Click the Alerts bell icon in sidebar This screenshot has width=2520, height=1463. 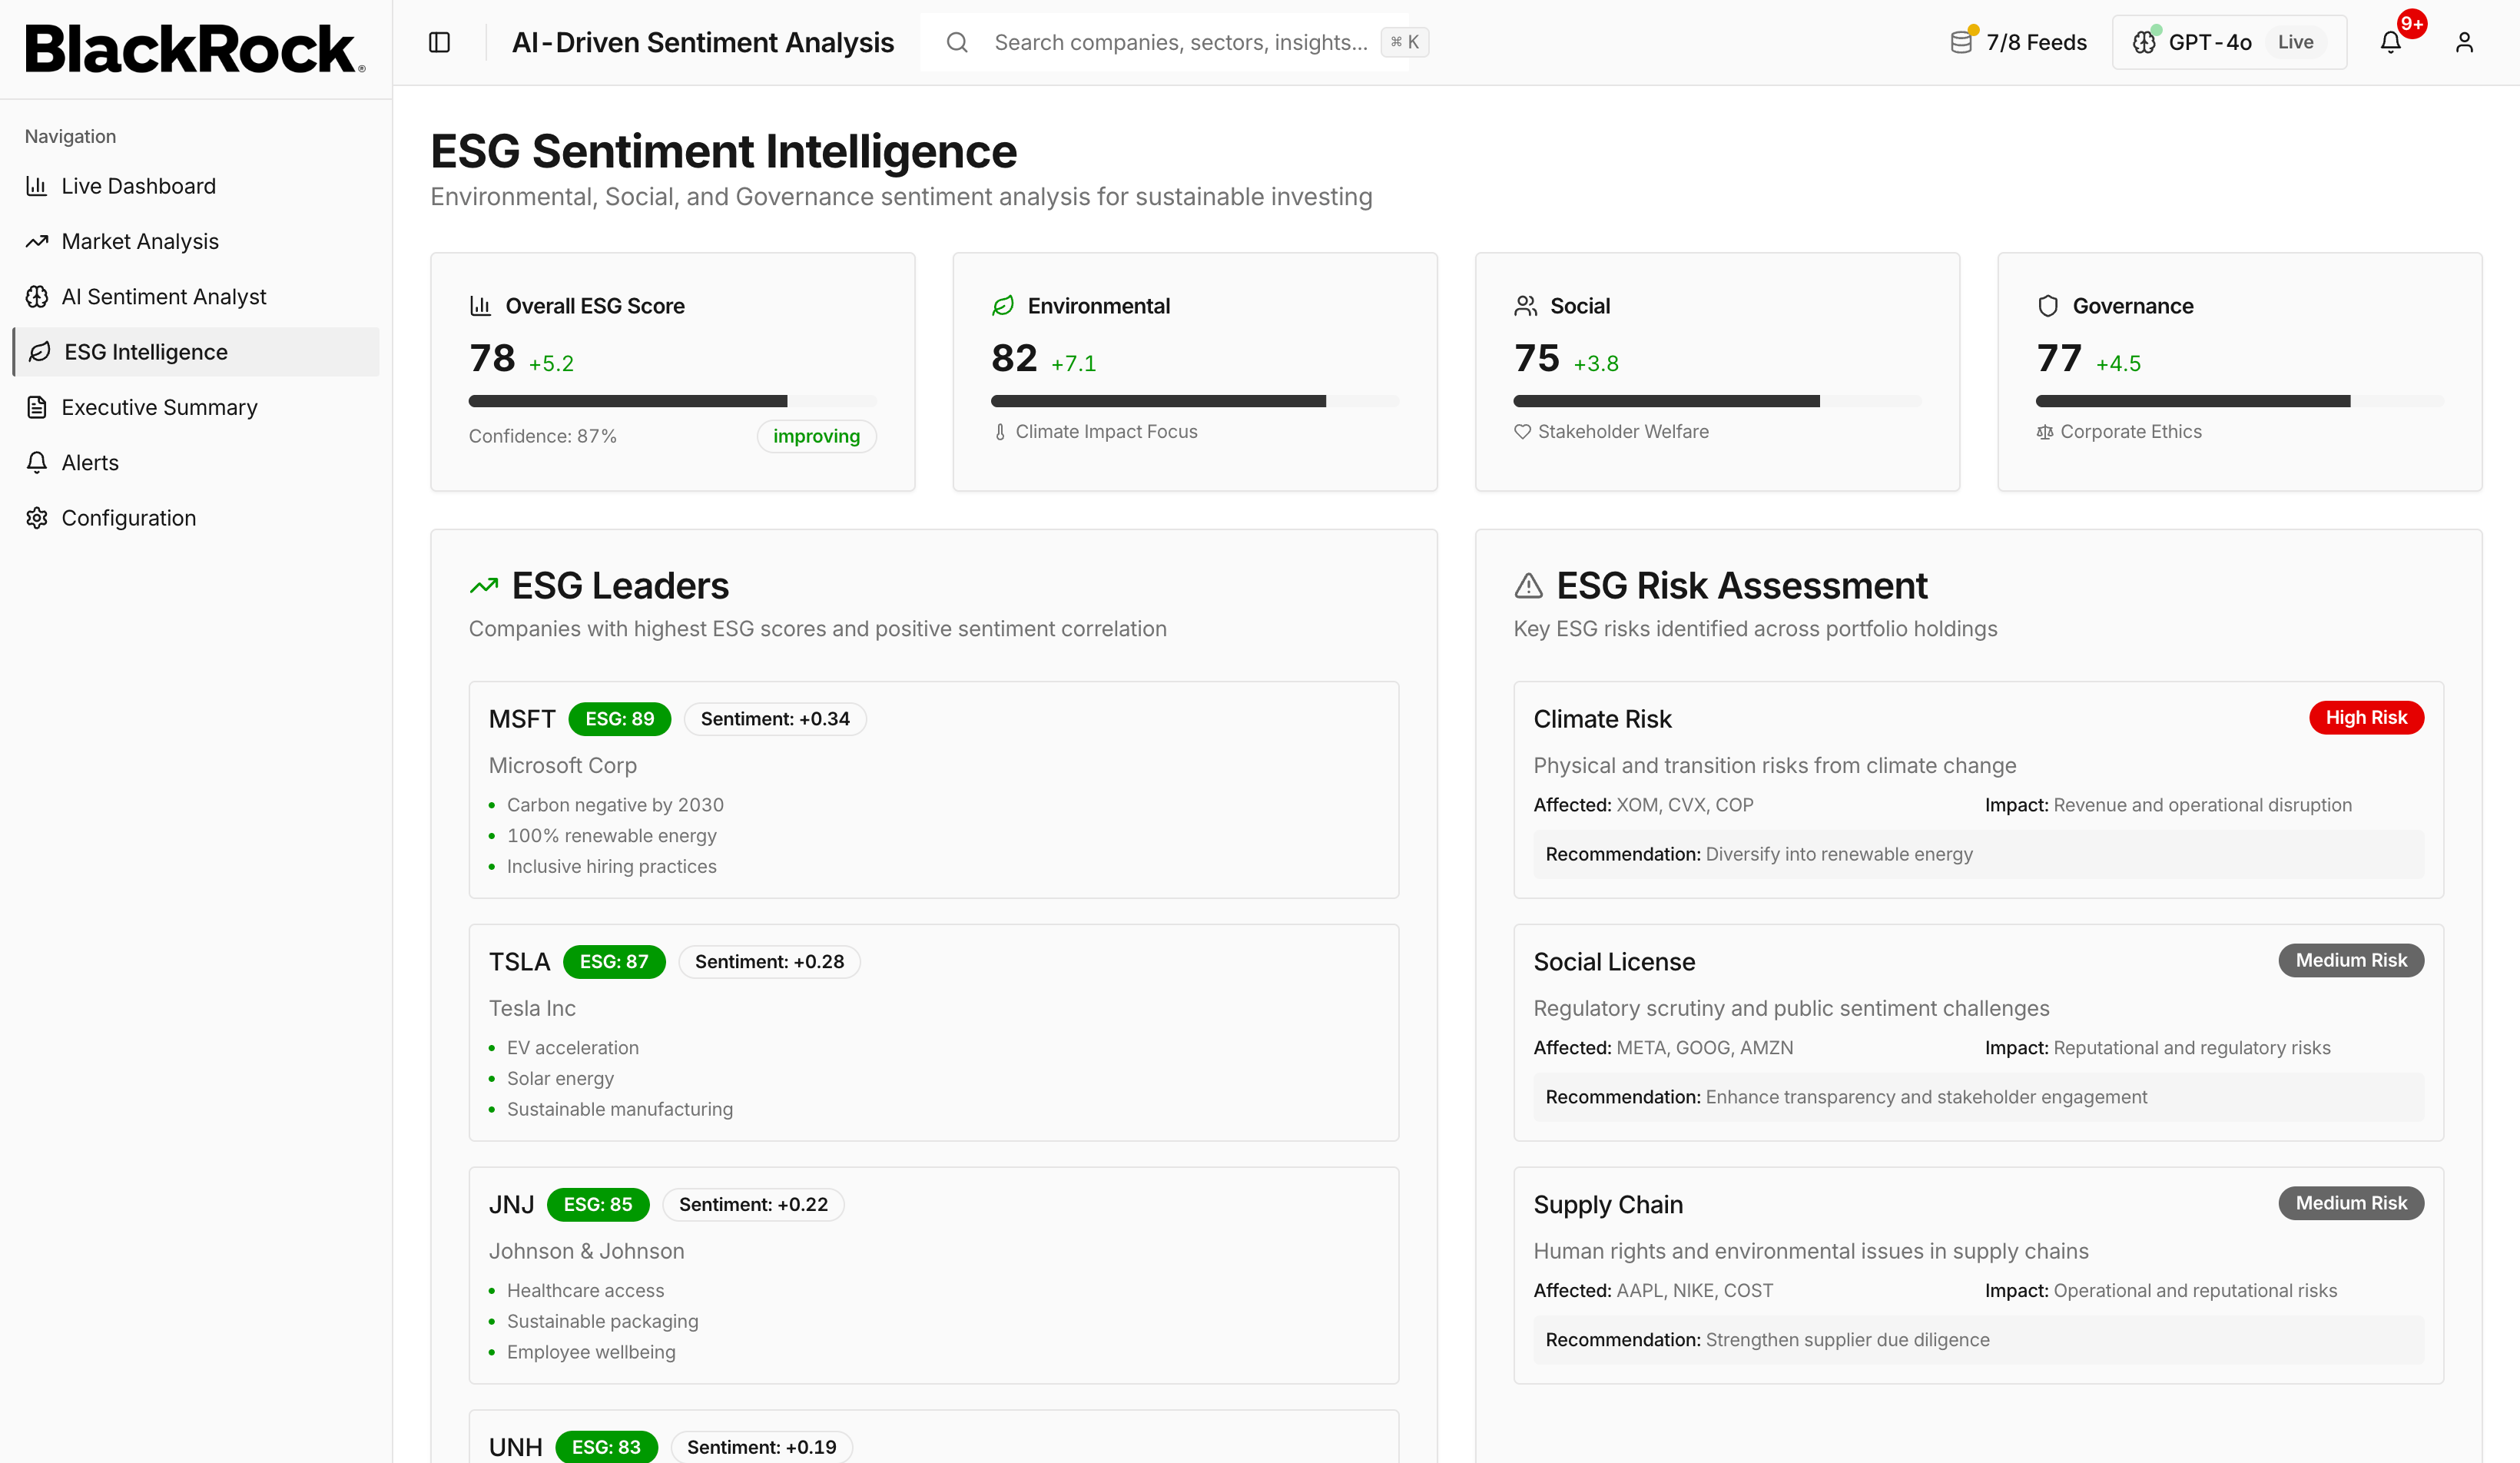(x=37, y=462)
